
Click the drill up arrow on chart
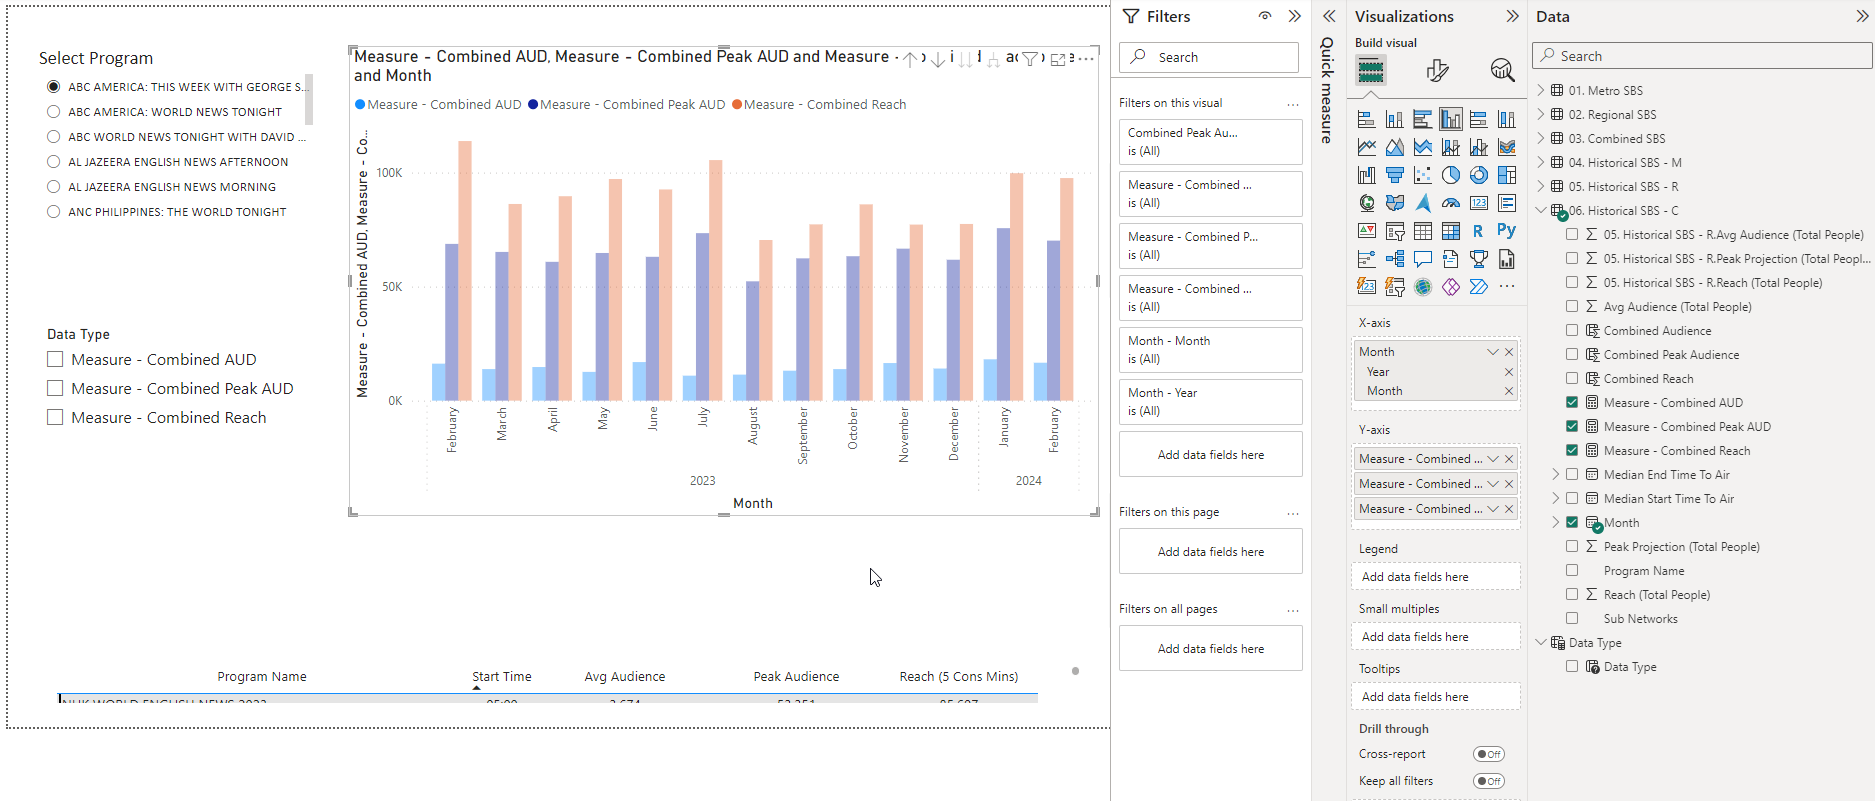pyautogui.click(x=910, y=59)
